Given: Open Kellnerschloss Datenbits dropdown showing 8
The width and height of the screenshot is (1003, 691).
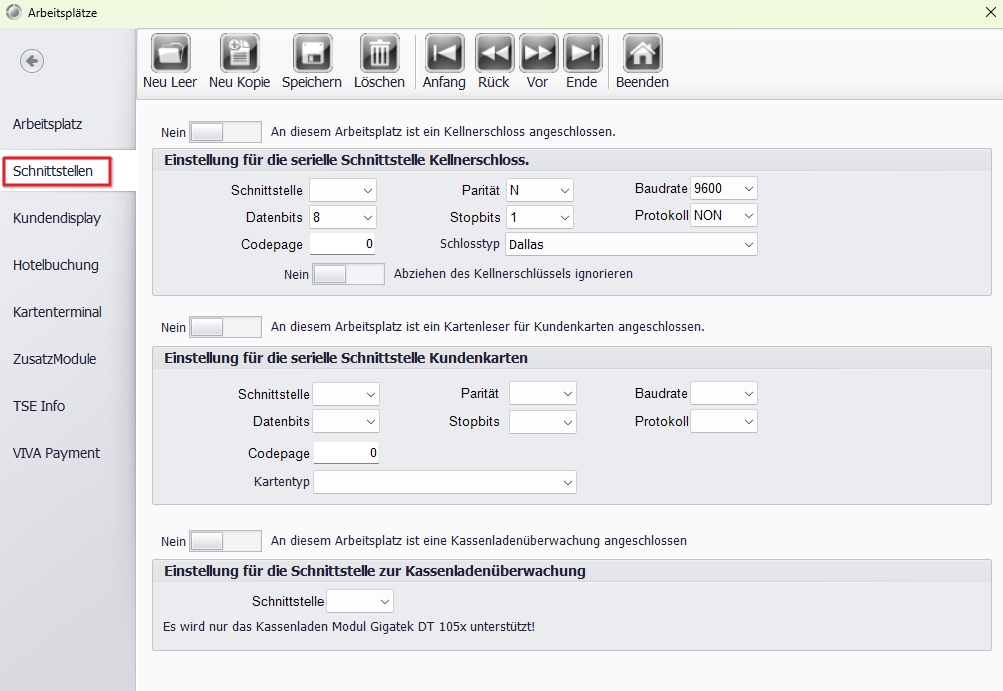Looking at the screenshot, I should pyautogui.click(x=342, y=218).
